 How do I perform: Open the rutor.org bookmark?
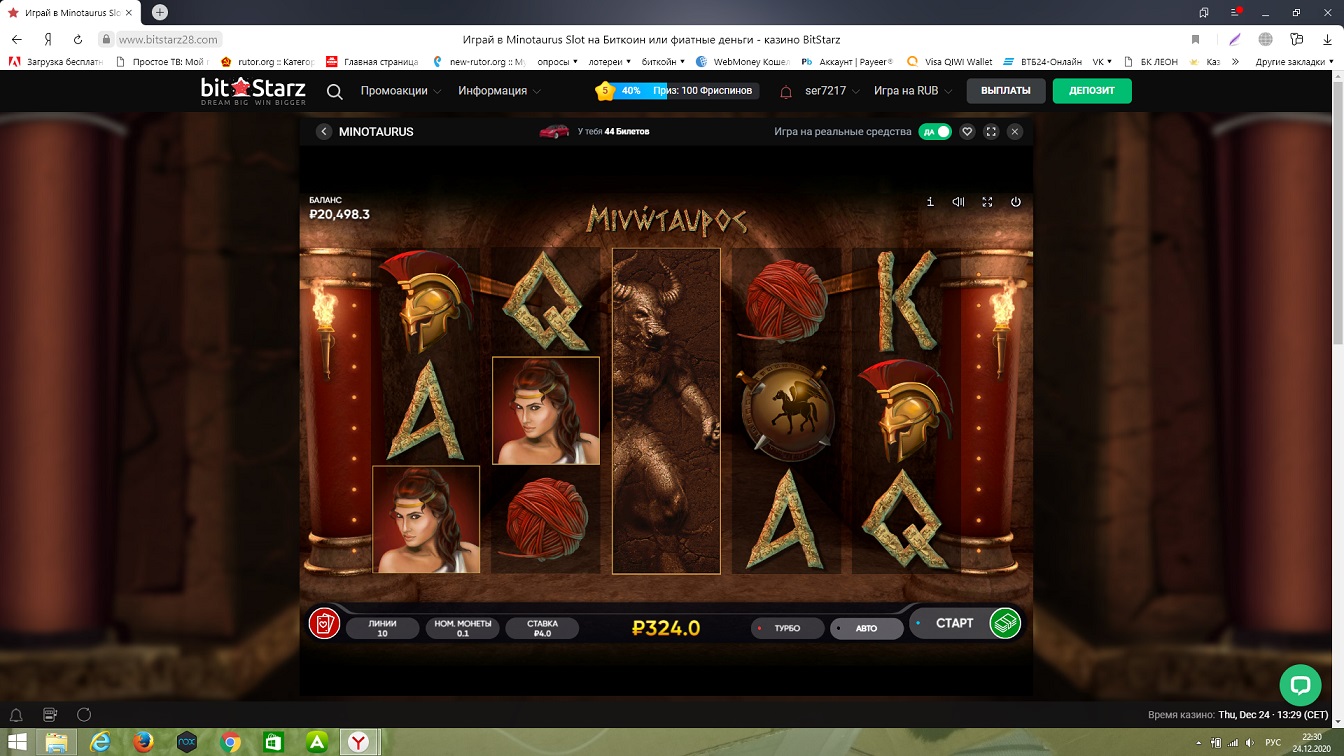coord(266,62)
